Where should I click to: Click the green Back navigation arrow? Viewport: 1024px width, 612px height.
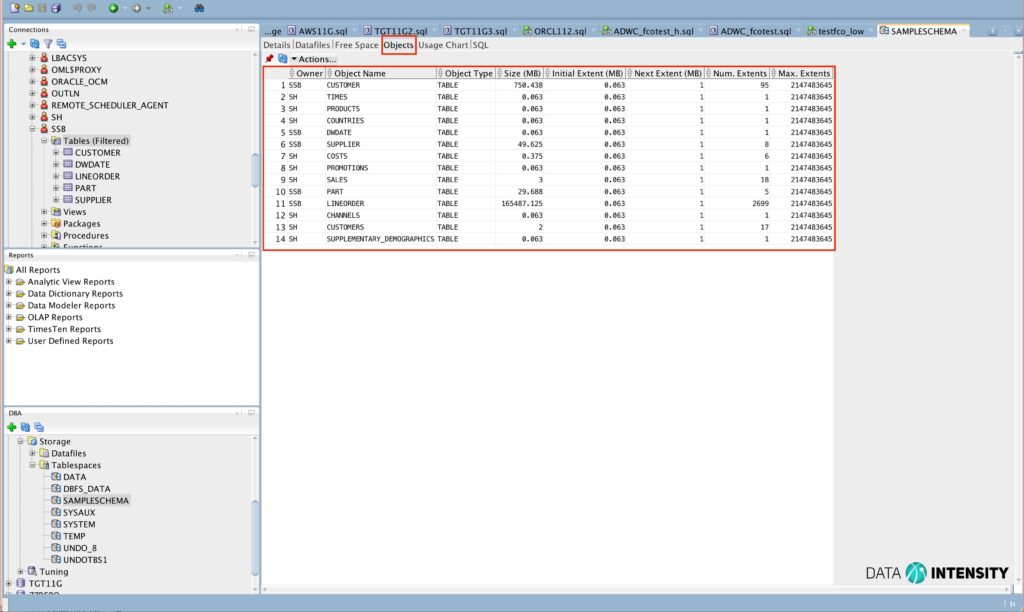coord(114,8)
